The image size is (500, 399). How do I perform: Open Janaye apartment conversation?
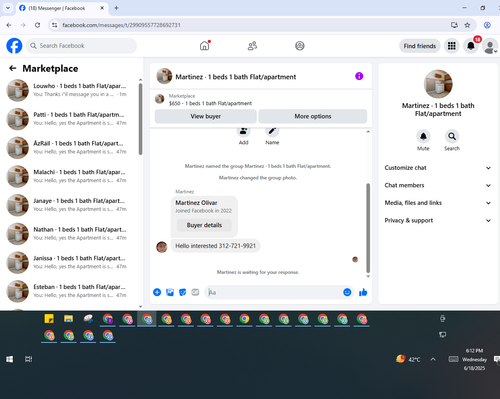68,205
